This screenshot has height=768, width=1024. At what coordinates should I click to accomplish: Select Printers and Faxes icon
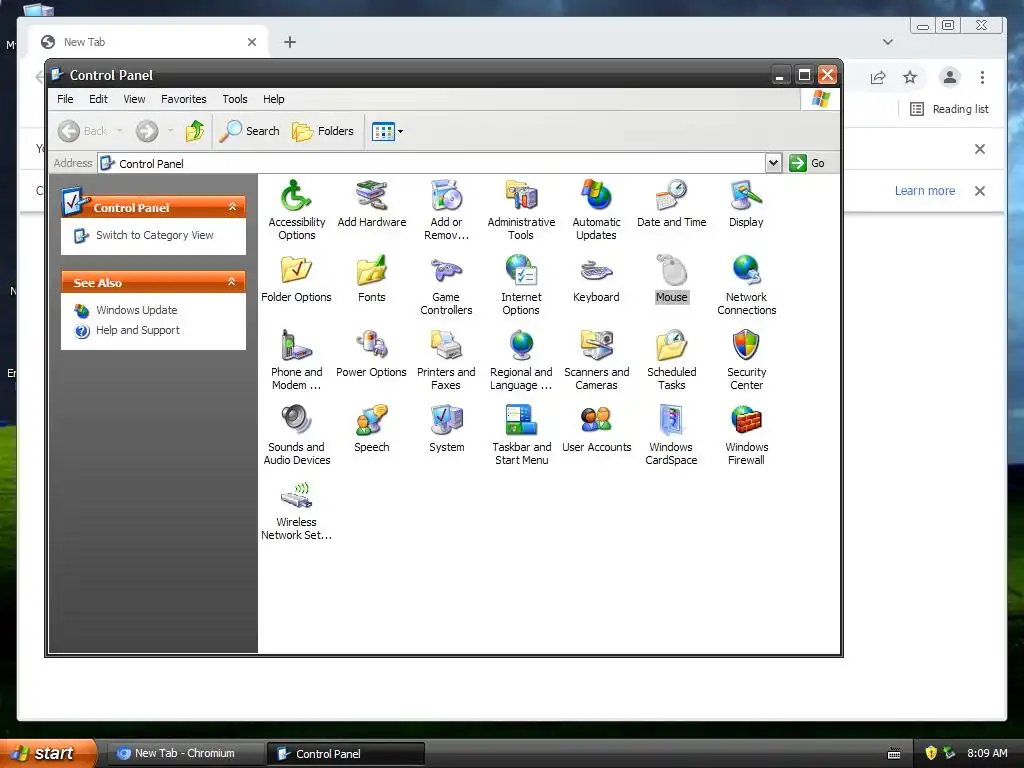pyautogui.click(x=446, y=345)
